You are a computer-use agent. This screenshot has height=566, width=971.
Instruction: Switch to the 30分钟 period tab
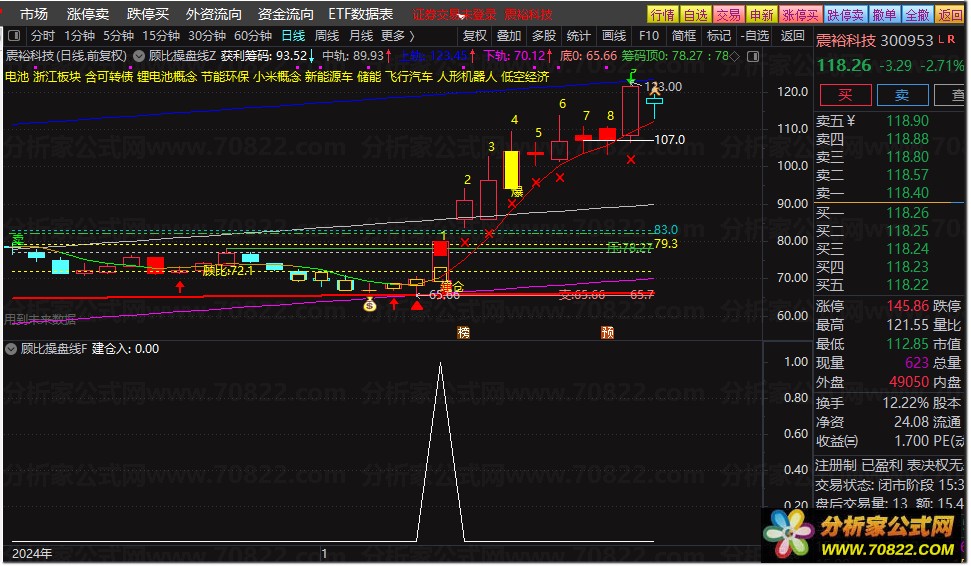coord(207,36)
